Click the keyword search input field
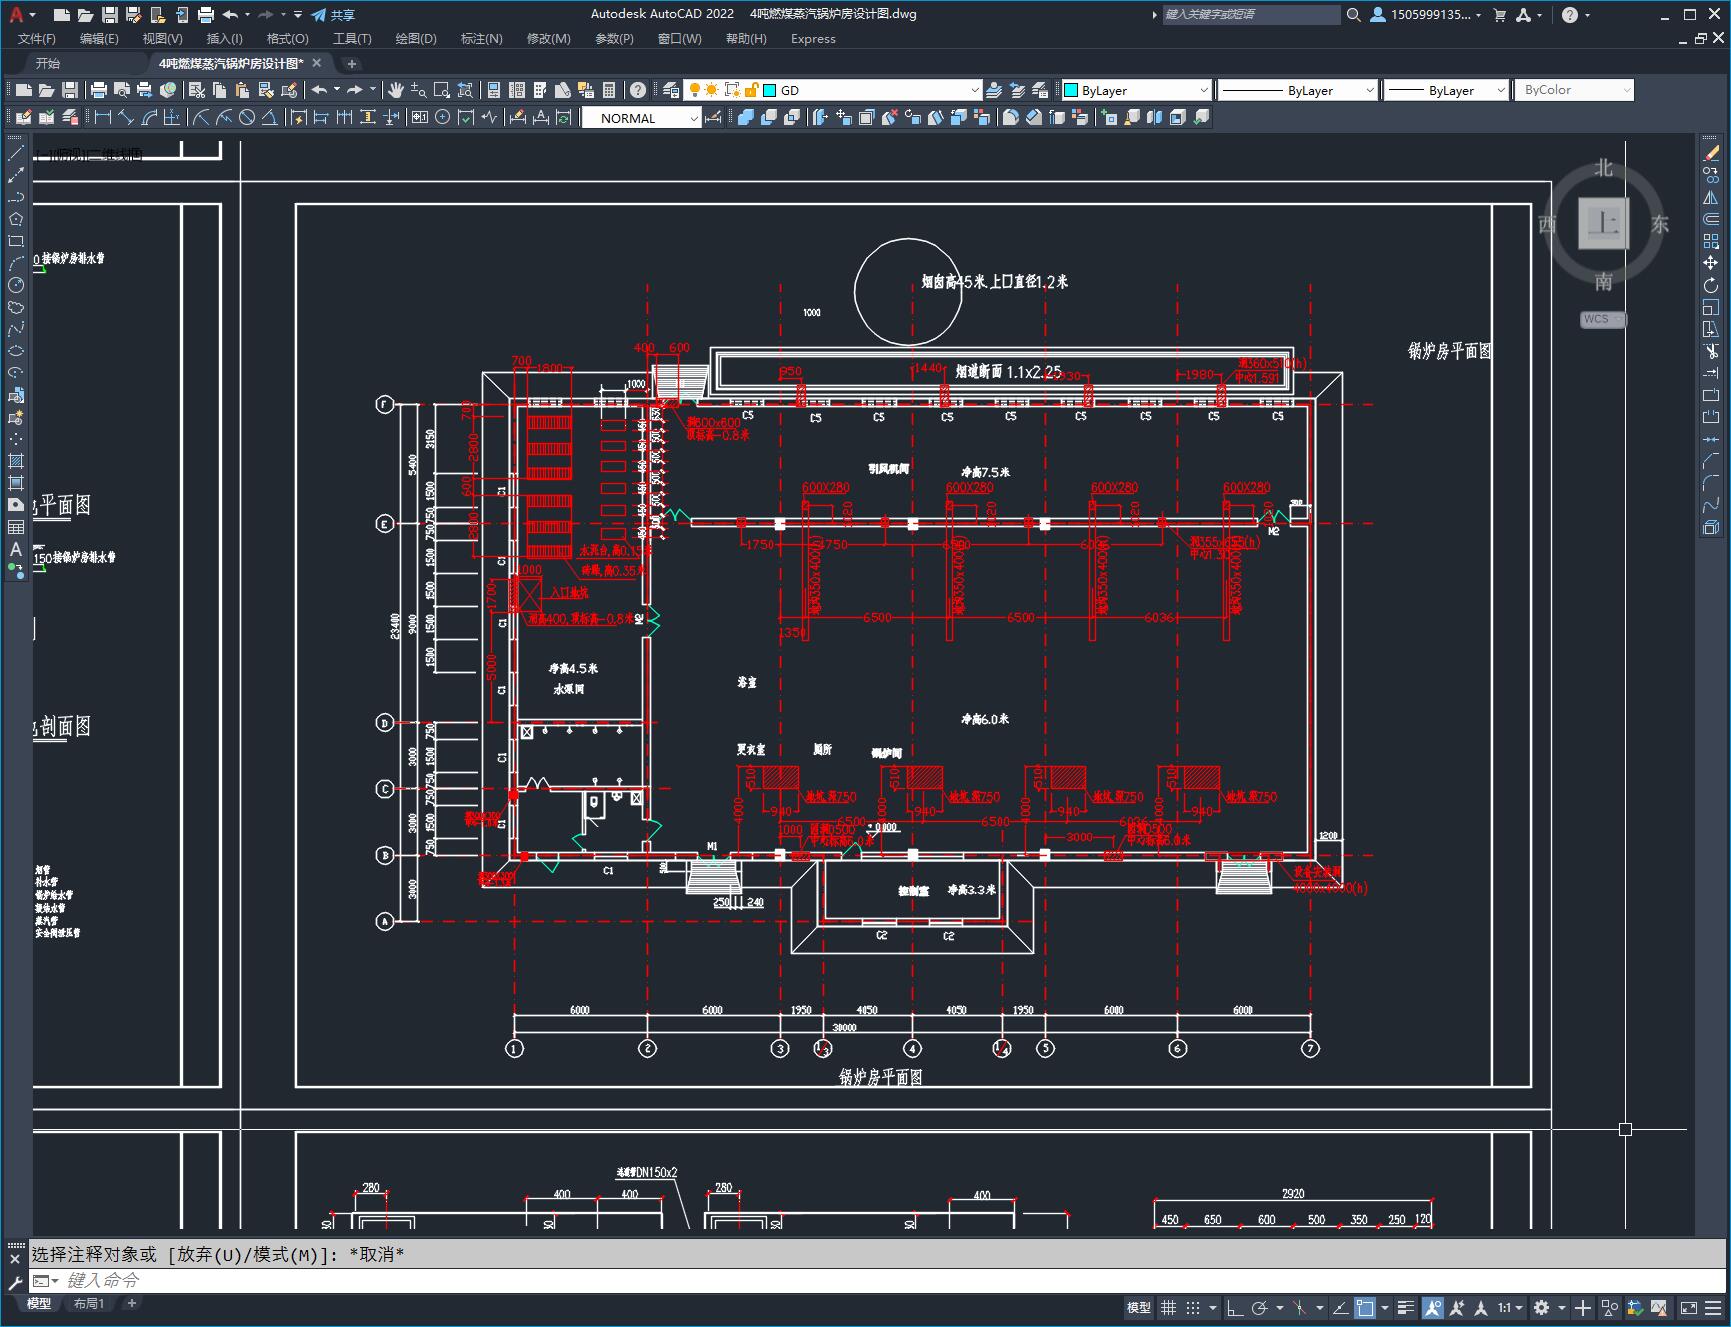 click(x=1251, y=15)
